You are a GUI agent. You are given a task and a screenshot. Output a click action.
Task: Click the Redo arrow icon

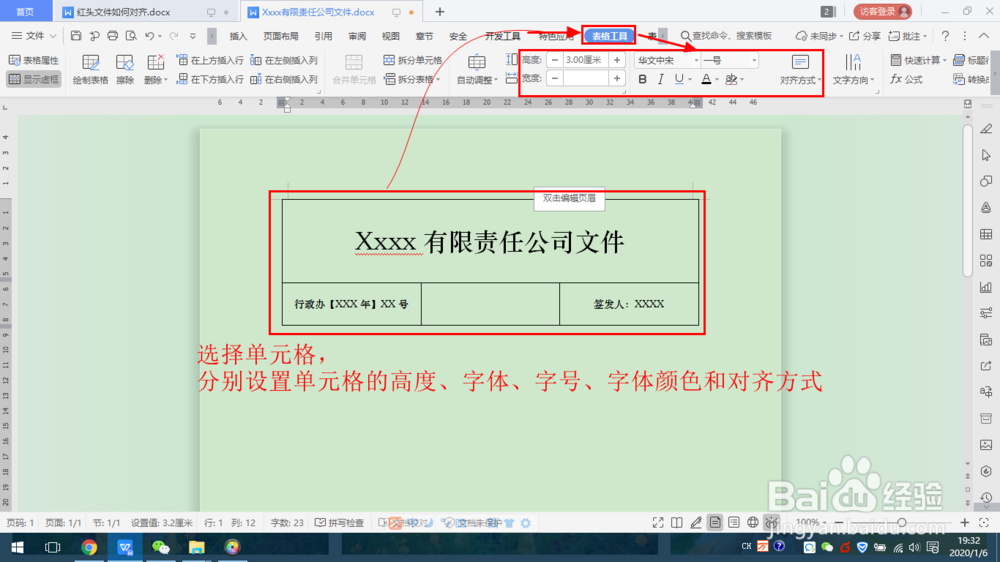point(173,36)
